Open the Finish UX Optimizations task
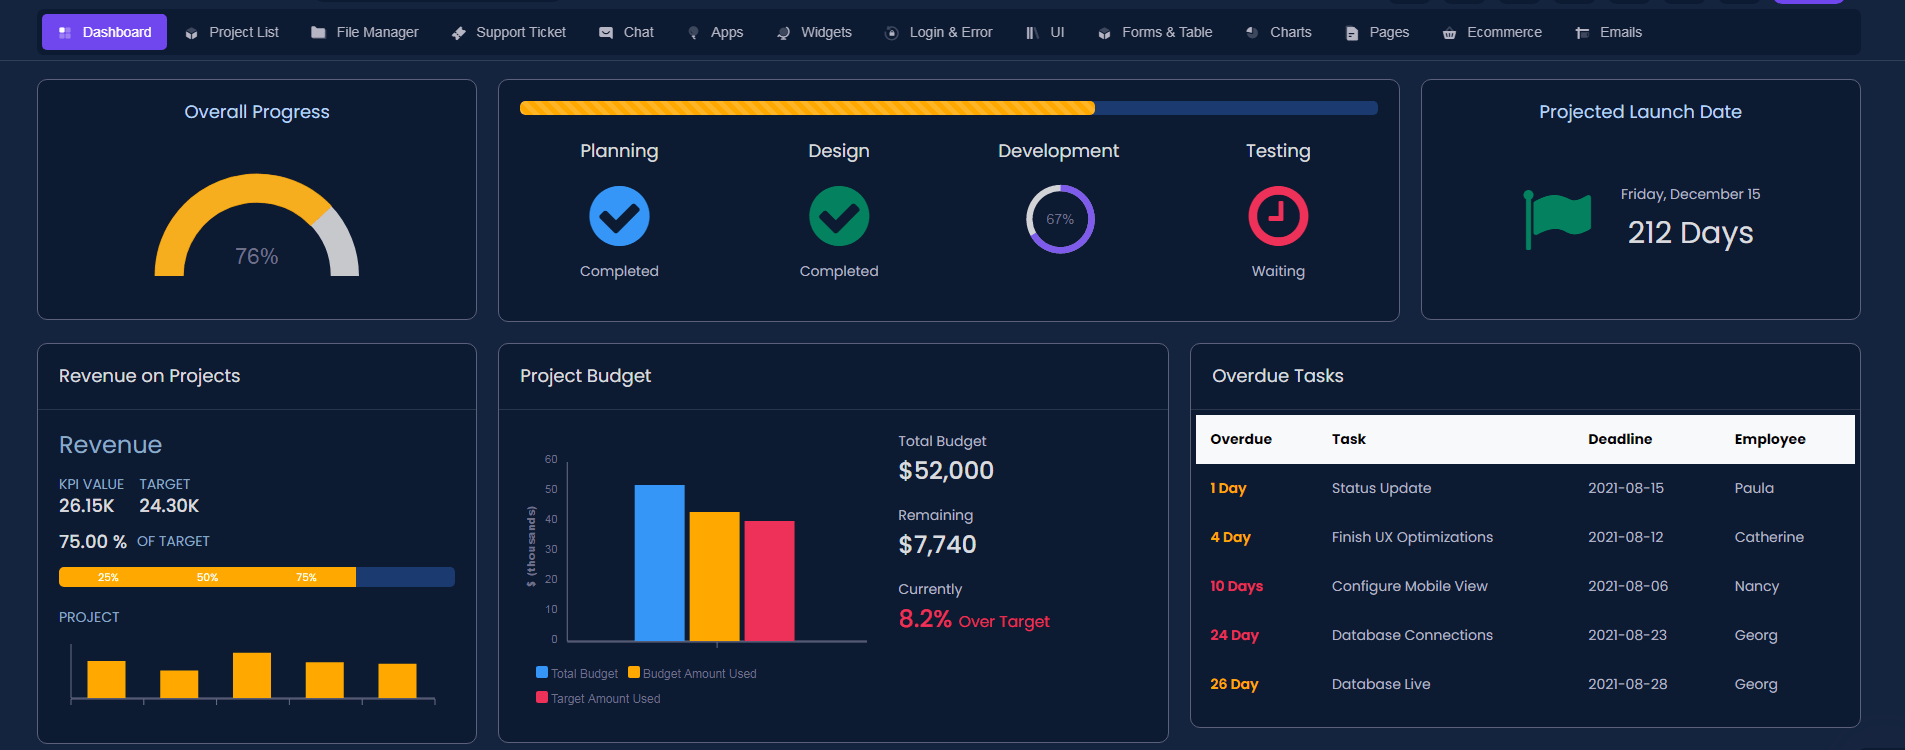Screen dimensions: 1905x750 coord(1411,537)
